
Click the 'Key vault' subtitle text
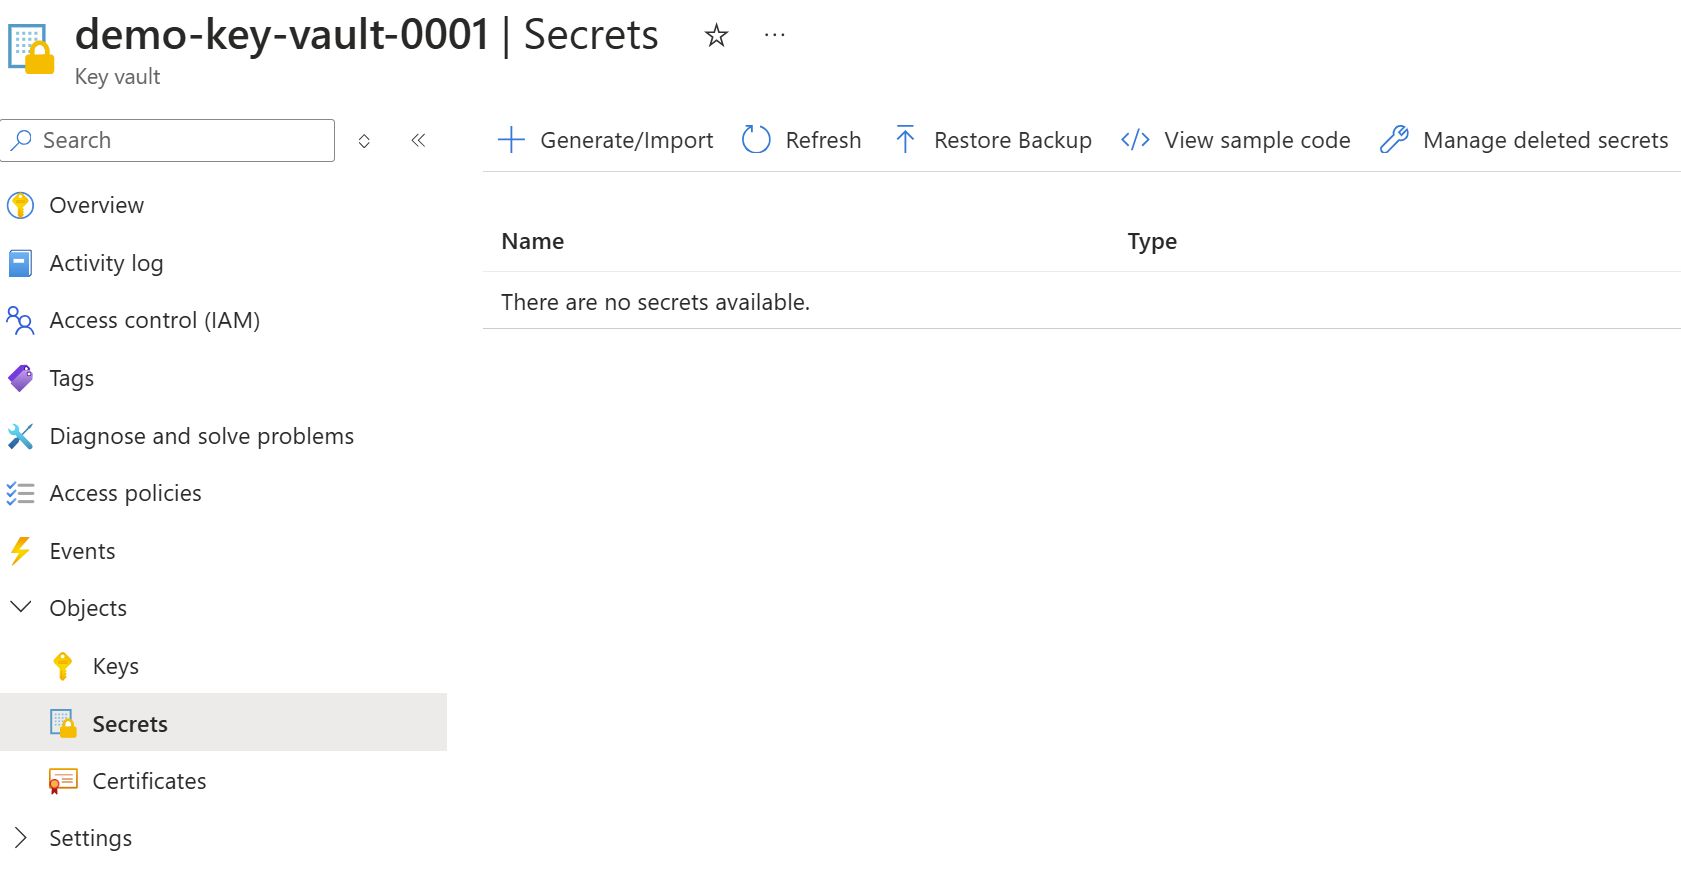point(117,77)
